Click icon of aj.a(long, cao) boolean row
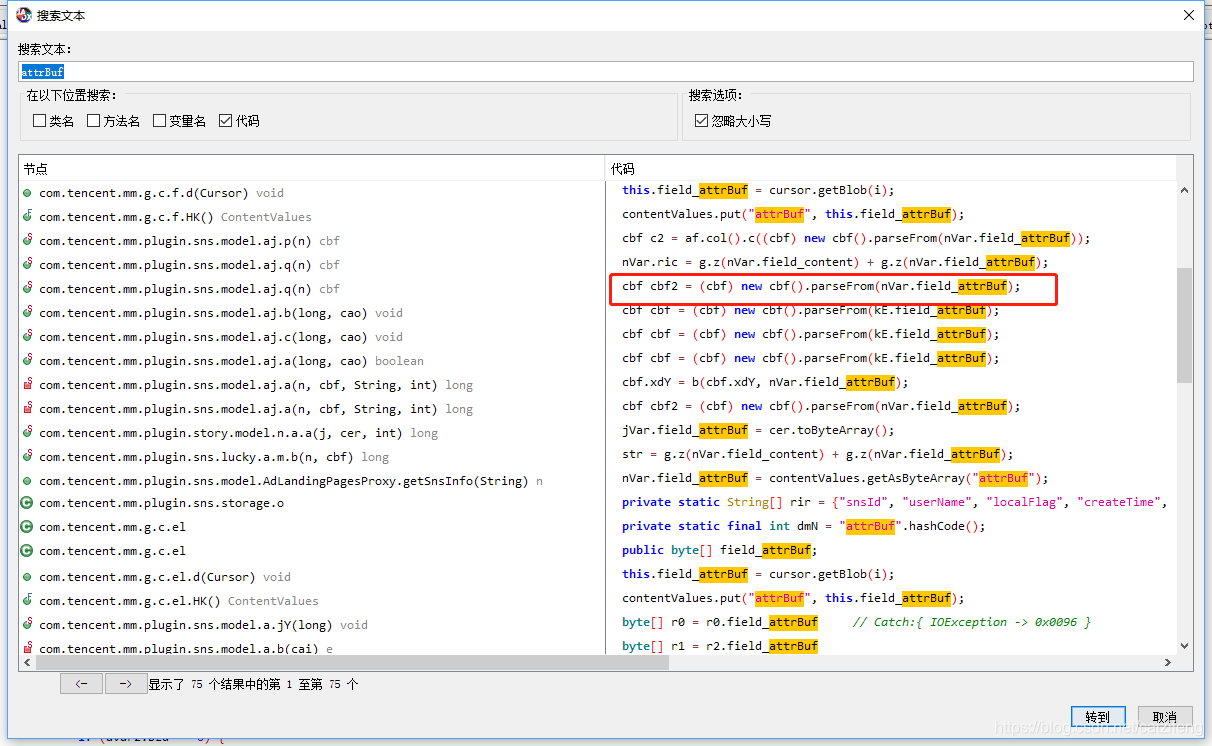Image resolution: width=1212 pixels, height=746 pixels. pos(28,361)
